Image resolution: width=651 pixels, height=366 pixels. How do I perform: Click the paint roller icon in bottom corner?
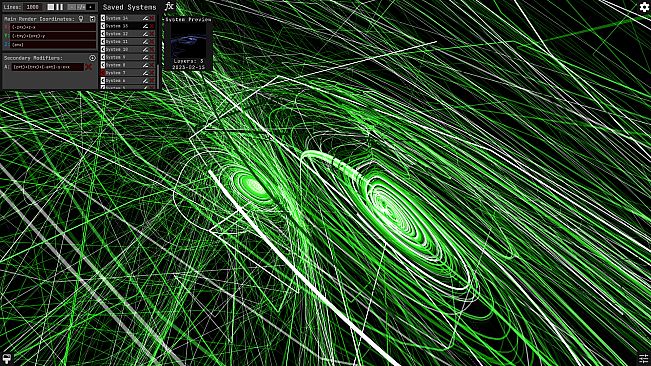click(x=7, y=358)
